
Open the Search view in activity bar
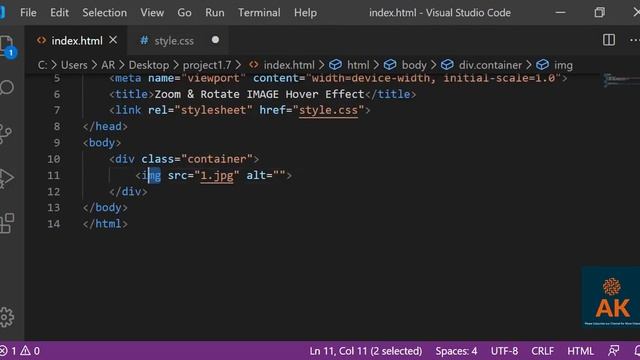coord(7,87)
